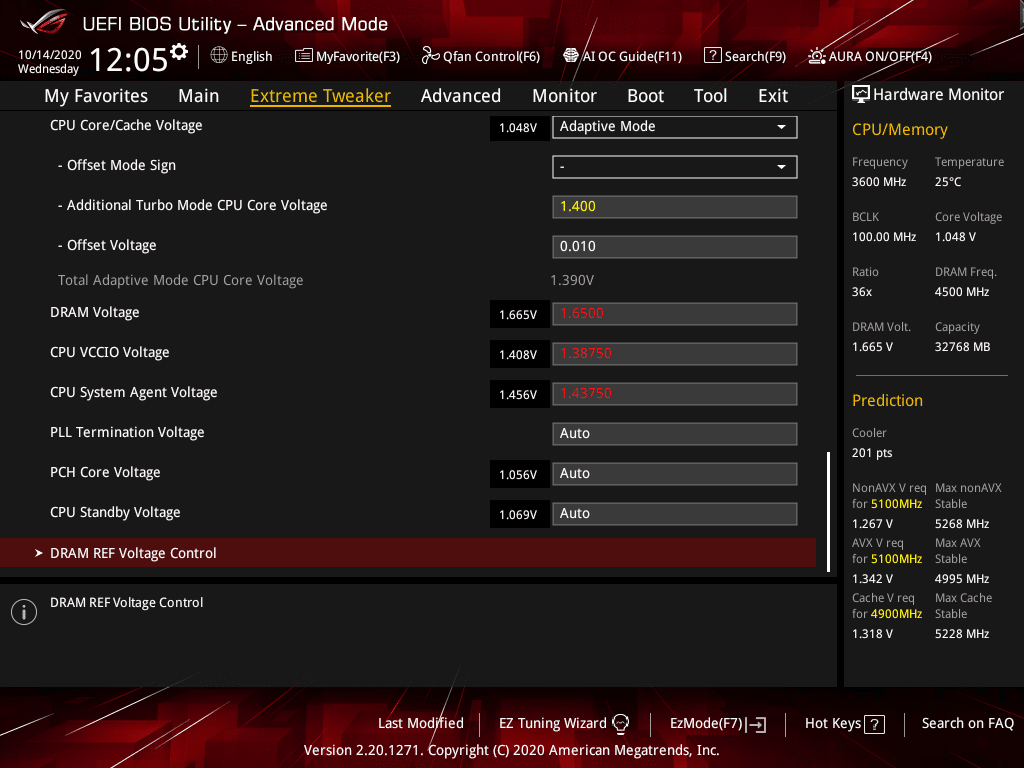Launch AI OC Guide brain icon

click(571, 56)
